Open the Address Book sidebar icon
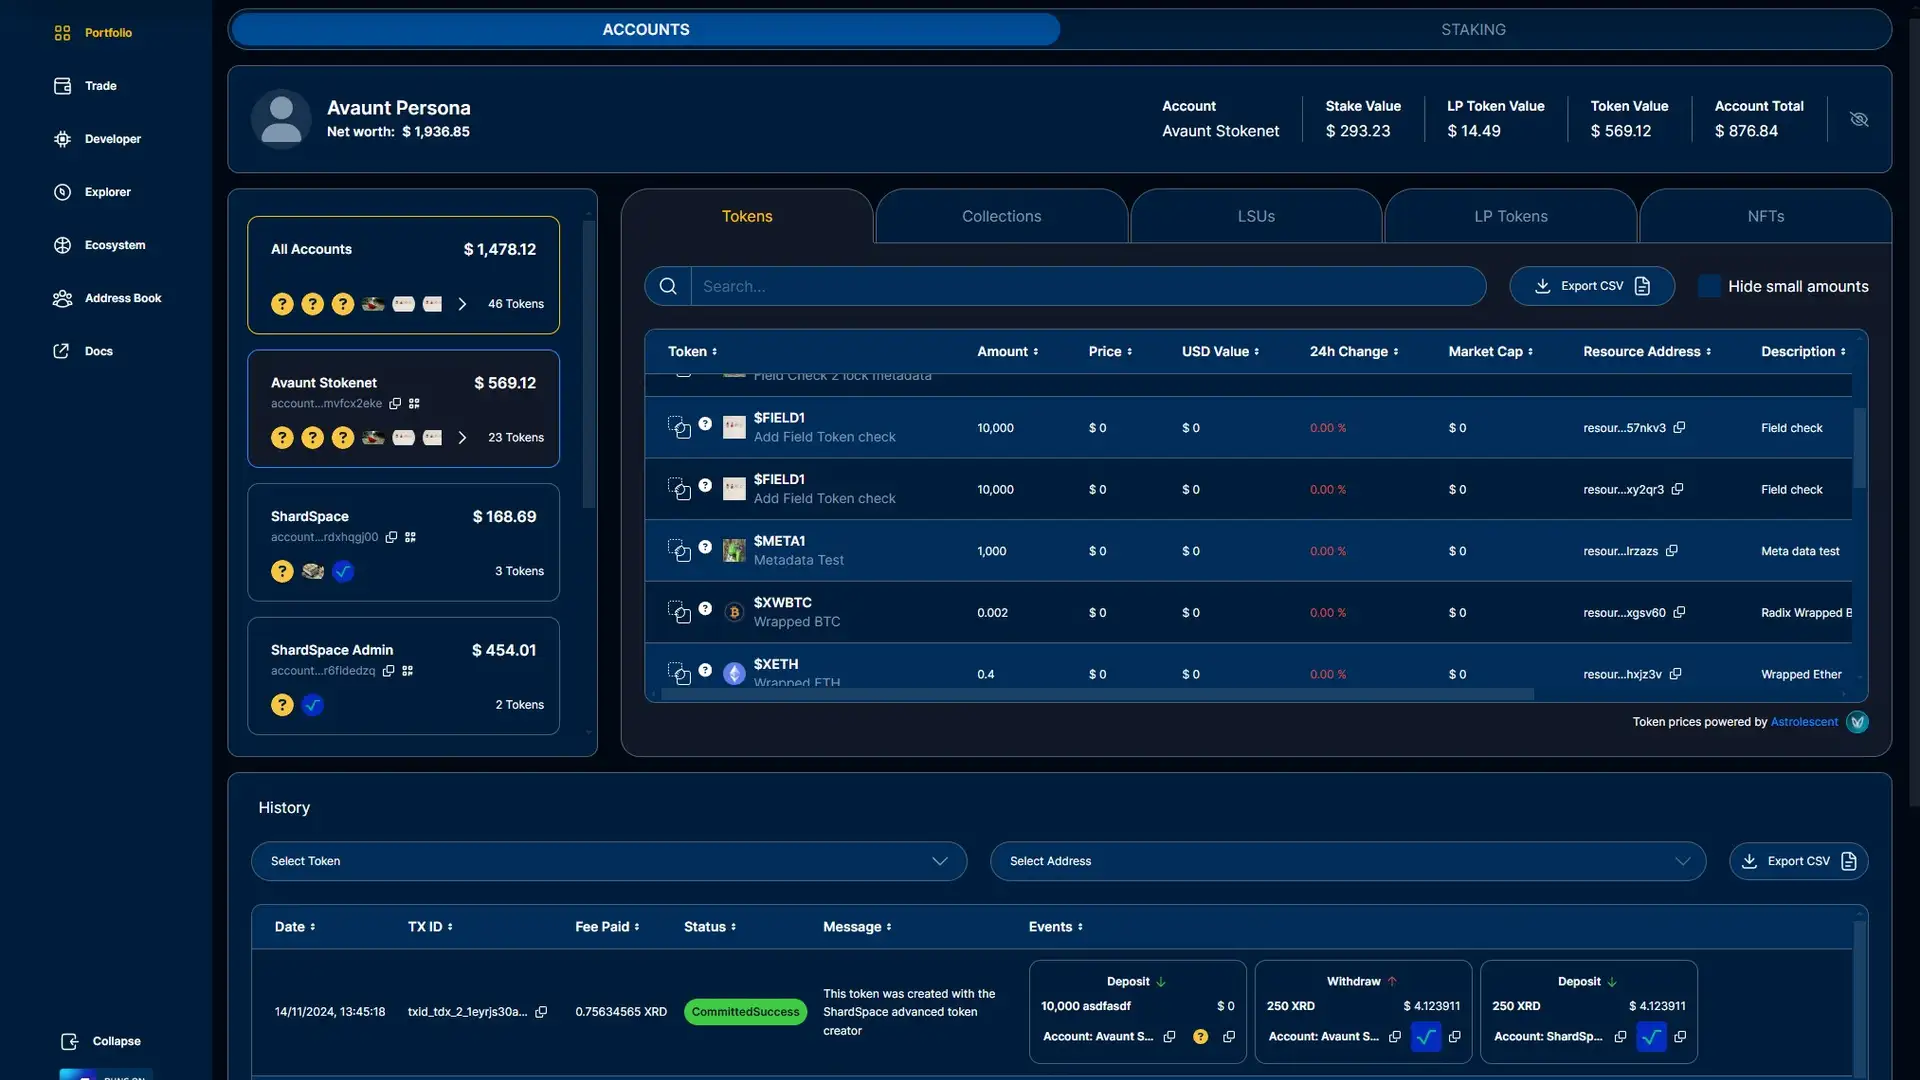The image size is (1920, 1080). 62,298
